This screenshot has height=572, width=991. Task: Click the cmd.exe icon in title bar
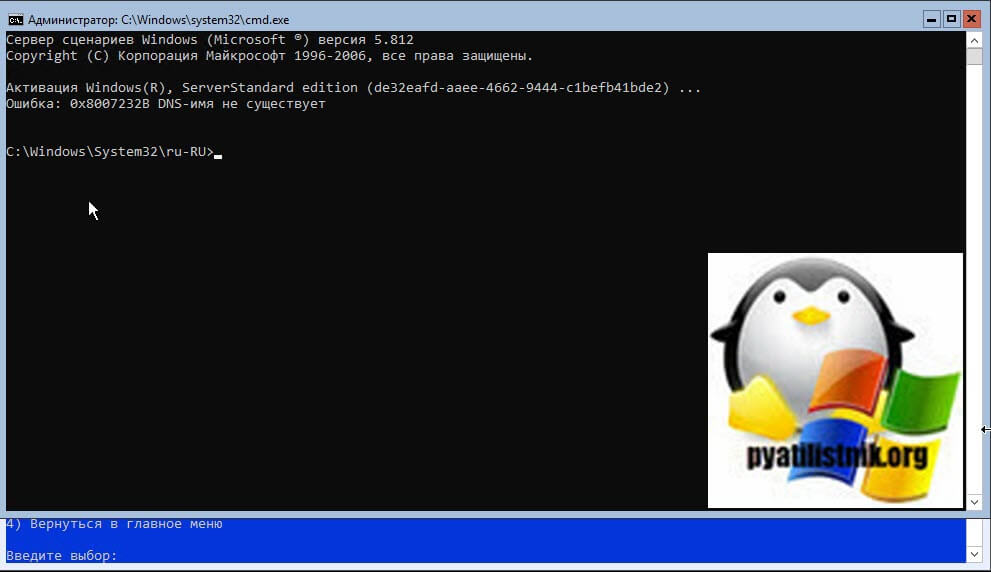(x=15, y=19)
